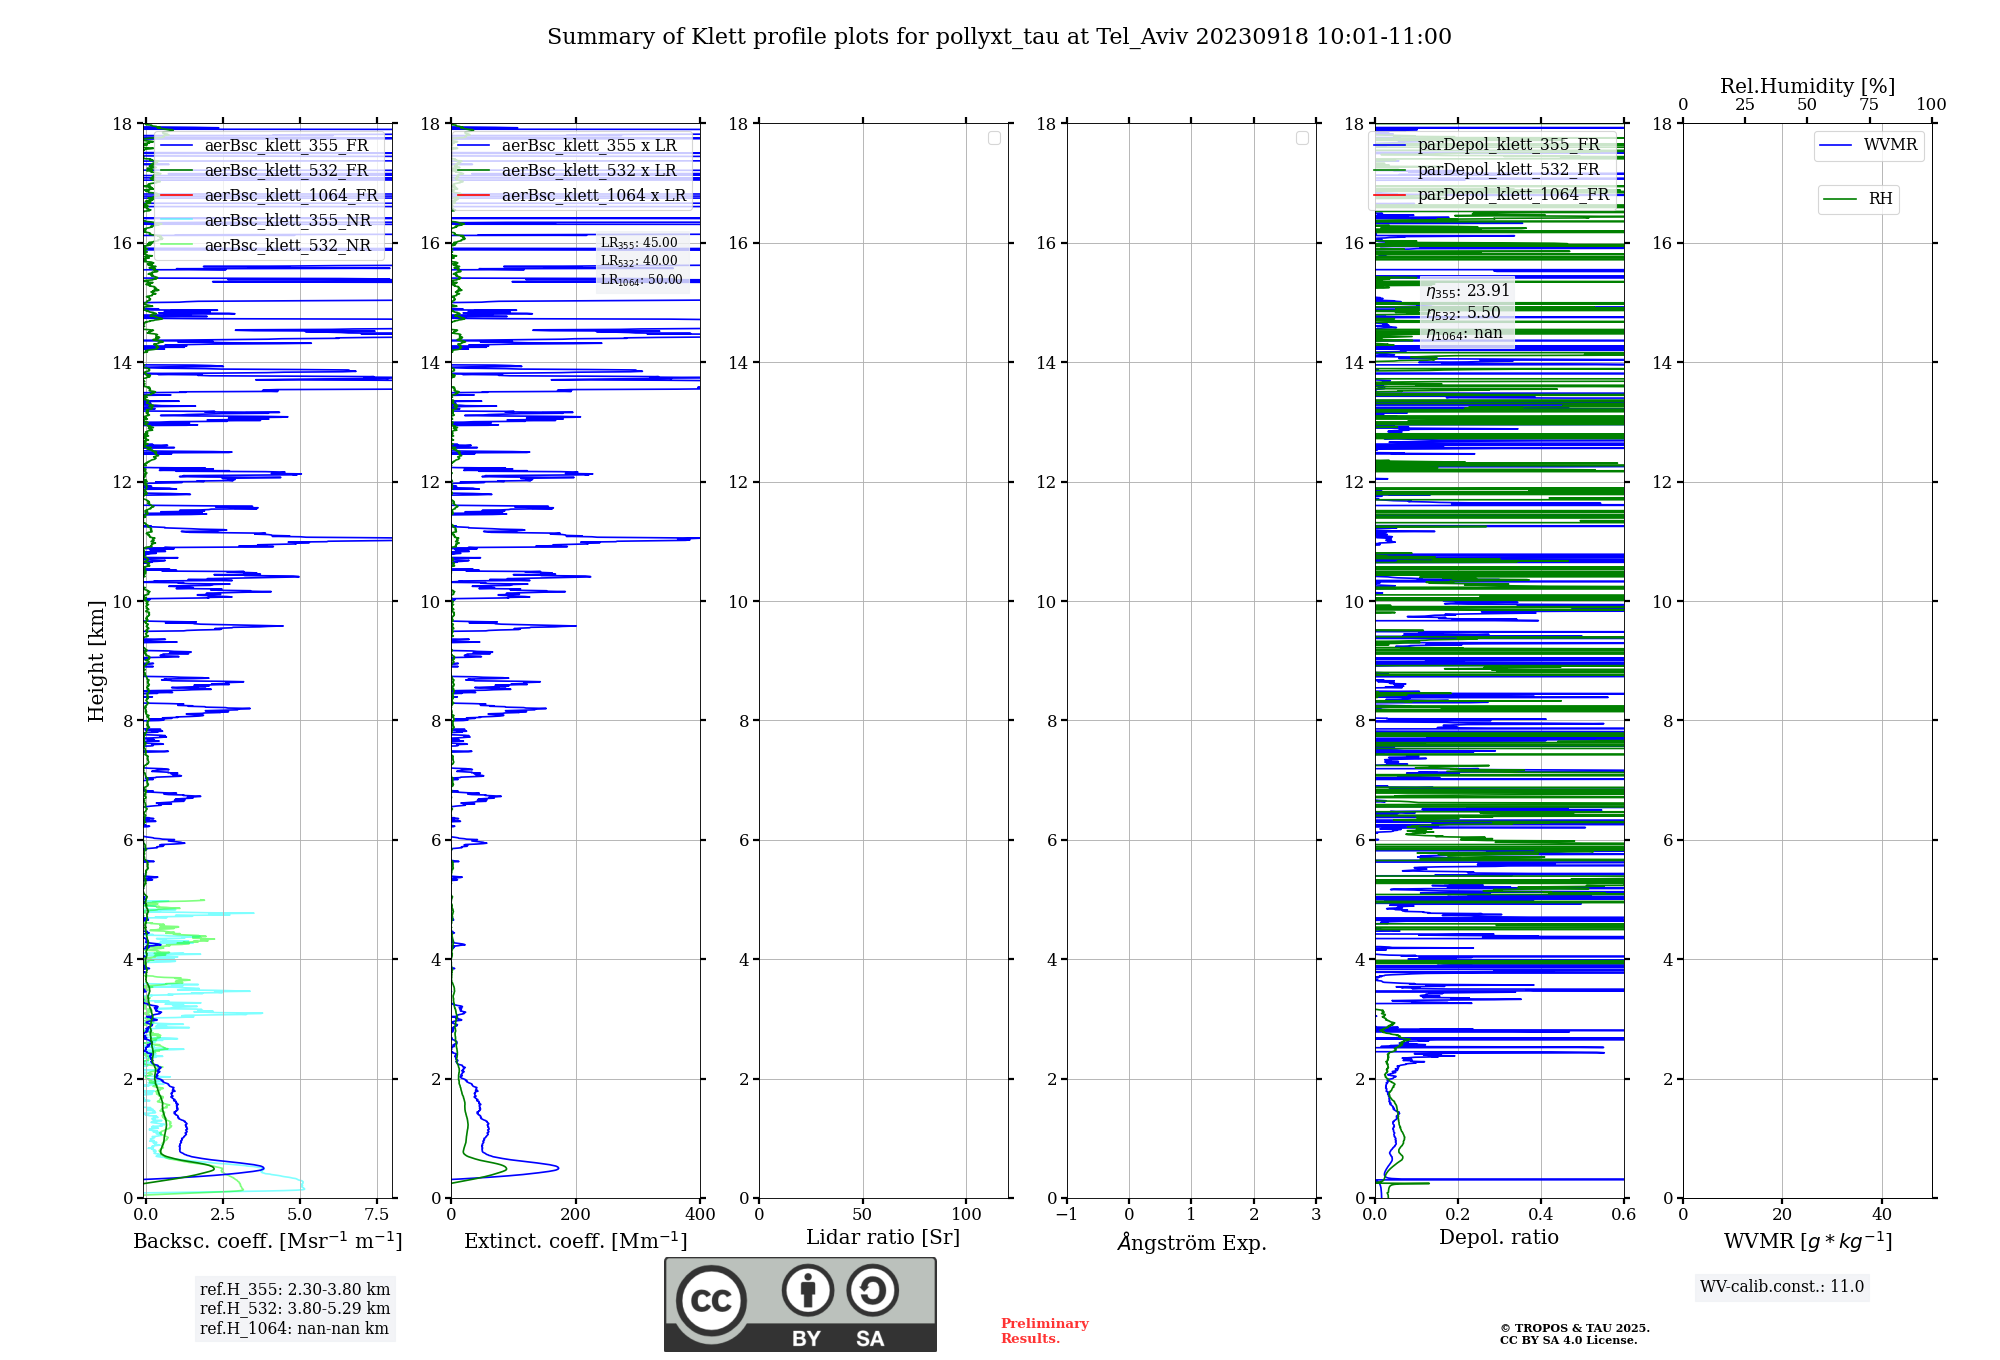2000x1360 pixels.
Task: Click the ref.H_1064: nan-nan km line
Action: click(294, 1329)
